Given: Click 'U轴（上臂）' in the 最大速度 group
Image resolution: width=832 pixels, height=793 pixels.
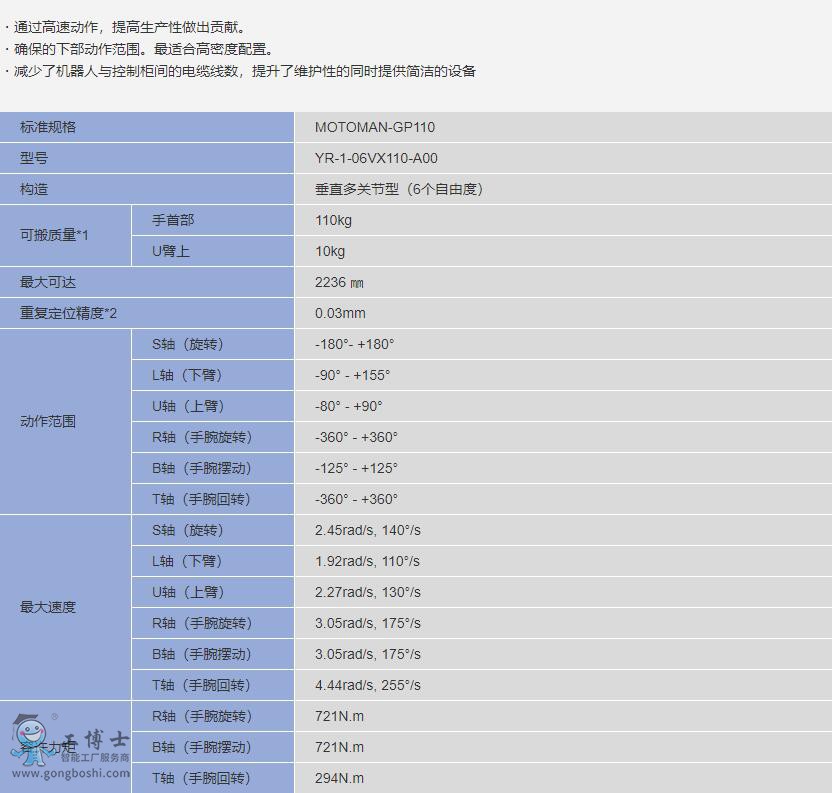Looking at the screenshot, I should pos(188,592).
